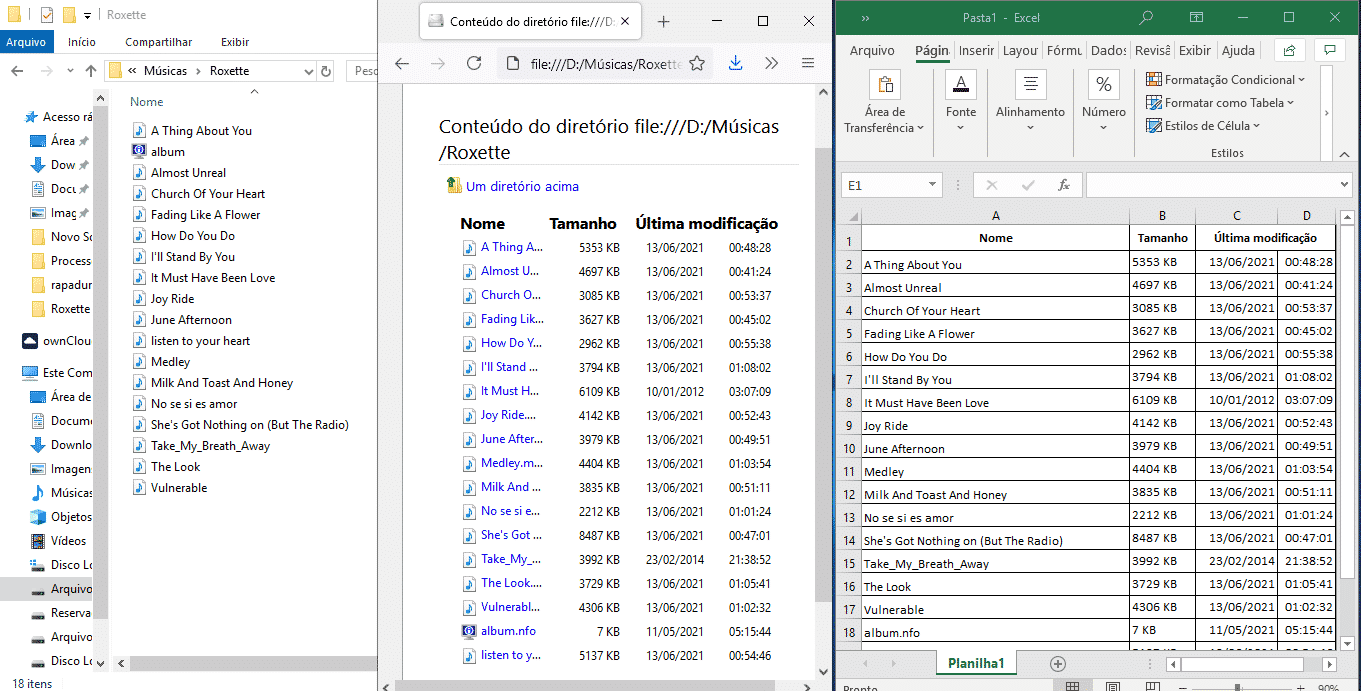Viewport: 1361px width, 691px height.
Task: Click the browser address bar URL
Action: [x=606, y=63]
